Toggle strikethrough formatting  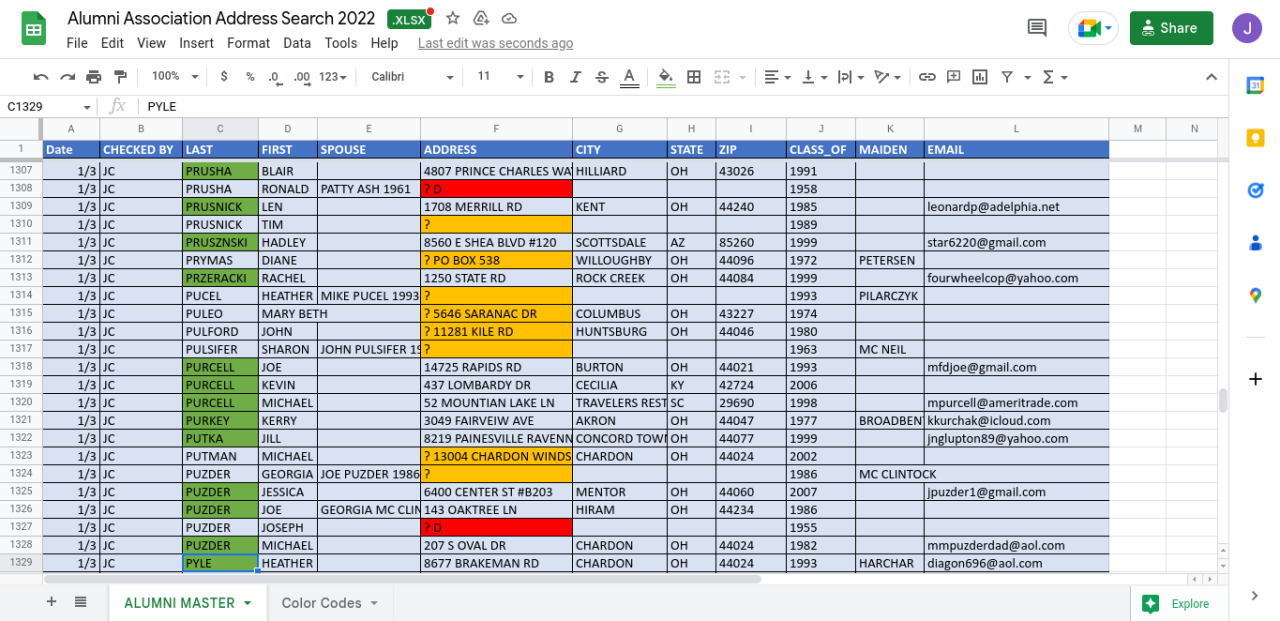602,77
